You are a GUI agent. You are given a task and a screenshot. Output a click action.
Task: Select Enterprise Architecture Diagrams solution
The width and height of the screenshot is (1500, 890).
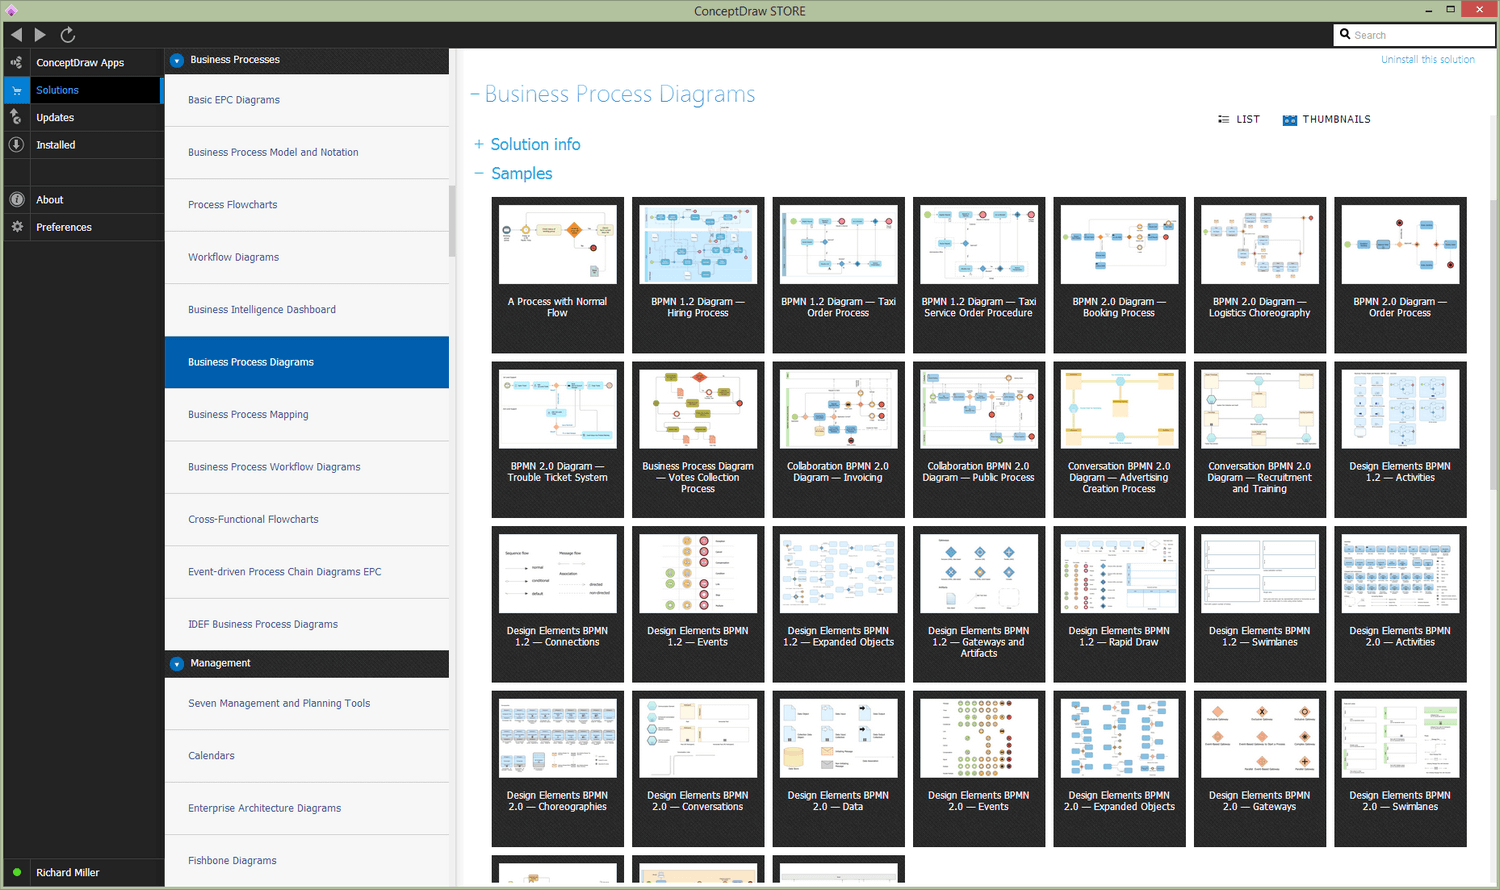[307, 808]
